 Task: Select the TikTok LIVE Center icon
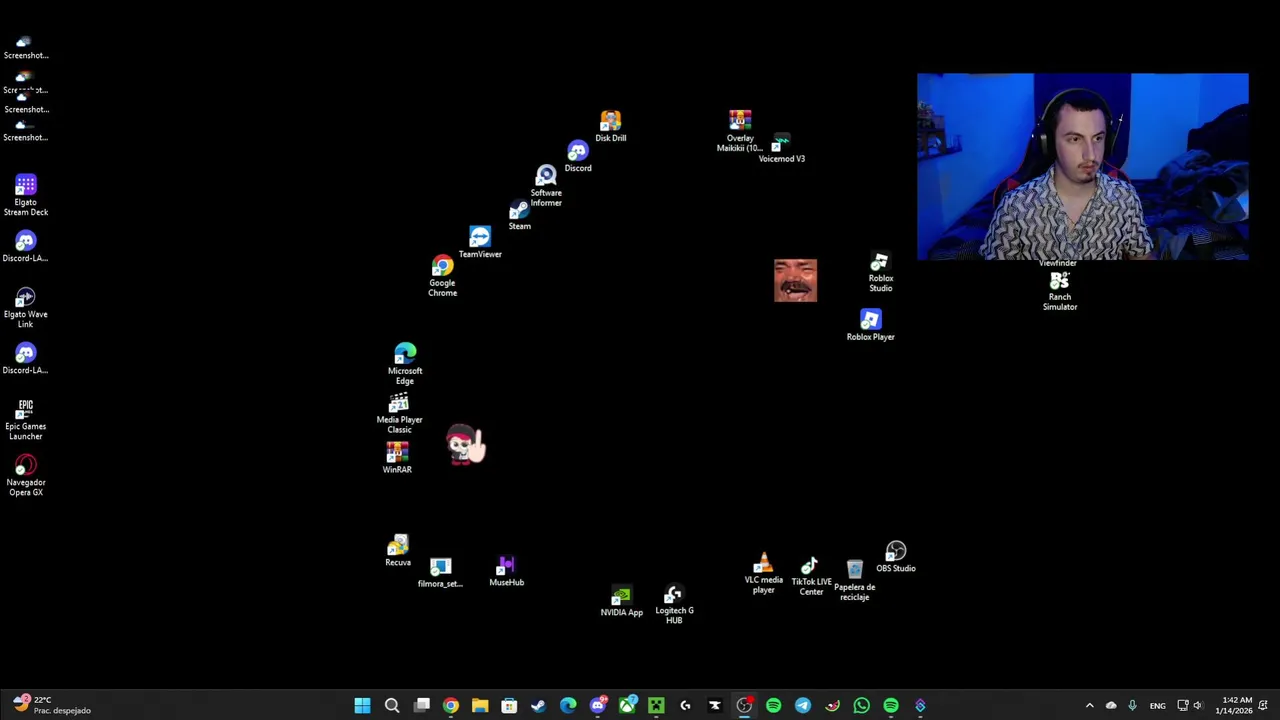point(811,578)
